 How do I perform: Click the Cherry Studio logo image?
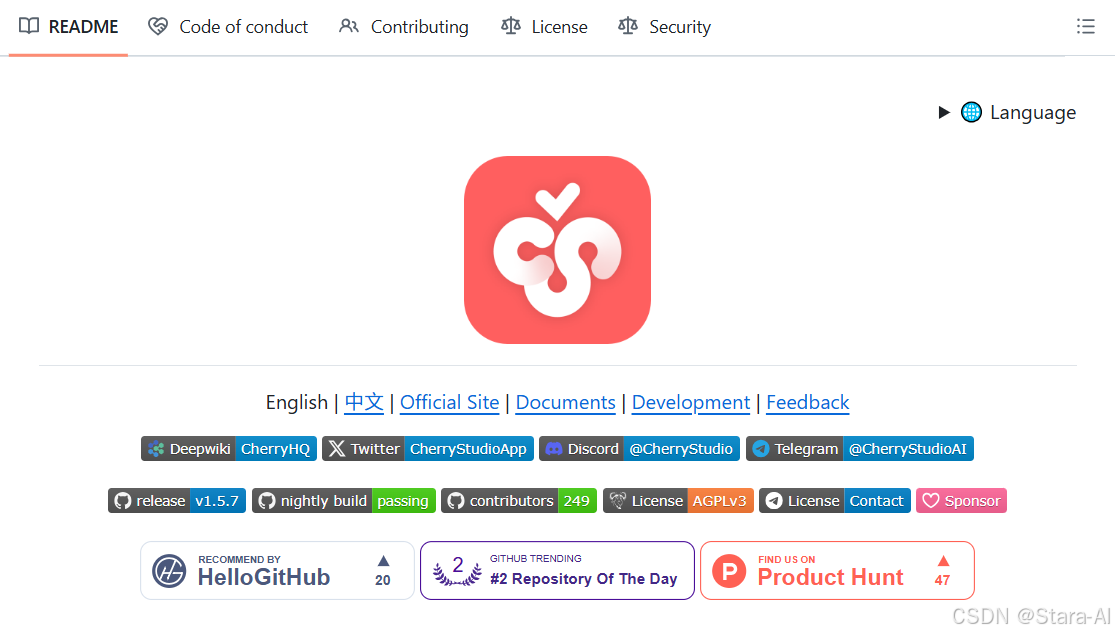click(558, 250)
